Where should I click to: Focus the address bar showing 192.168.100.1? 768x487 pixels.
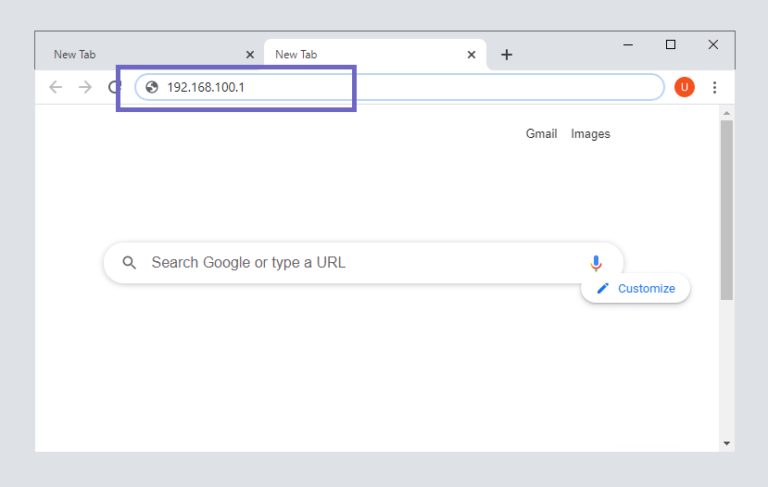pos(400,87)
